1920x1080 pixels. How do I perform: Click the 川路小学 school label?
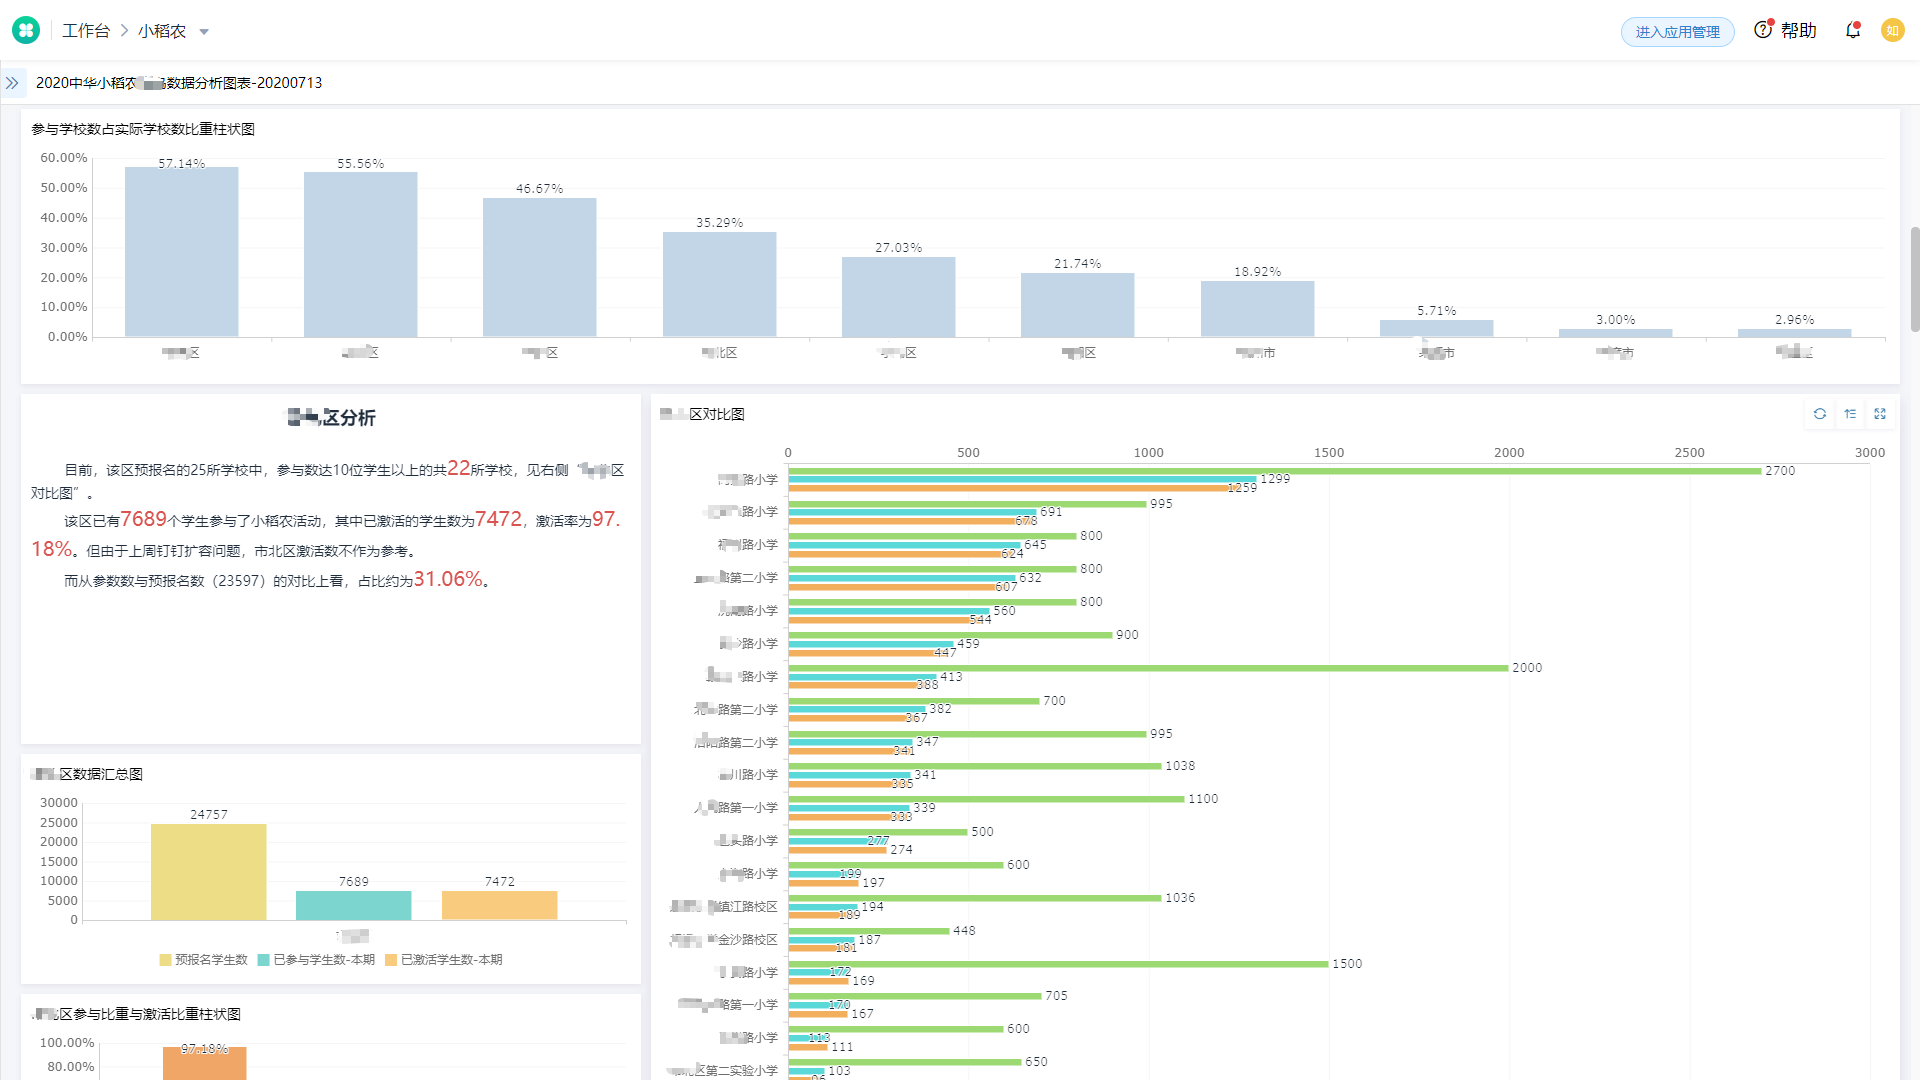coord(748,774)
